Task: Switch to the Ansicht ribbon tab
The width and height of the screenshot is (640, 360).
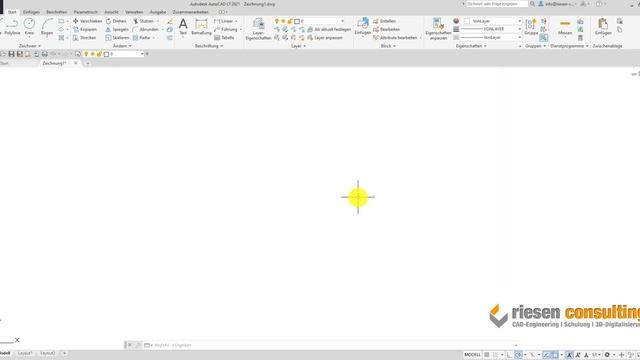Action: 111,12
